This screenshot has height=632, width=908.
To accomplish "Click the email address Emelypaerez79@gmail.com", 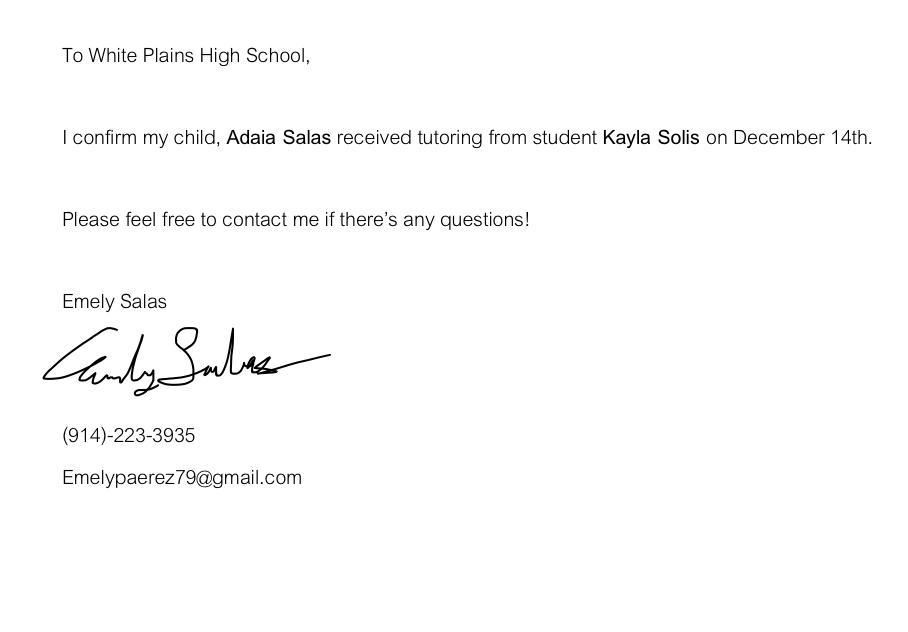I will pos(181,478).
